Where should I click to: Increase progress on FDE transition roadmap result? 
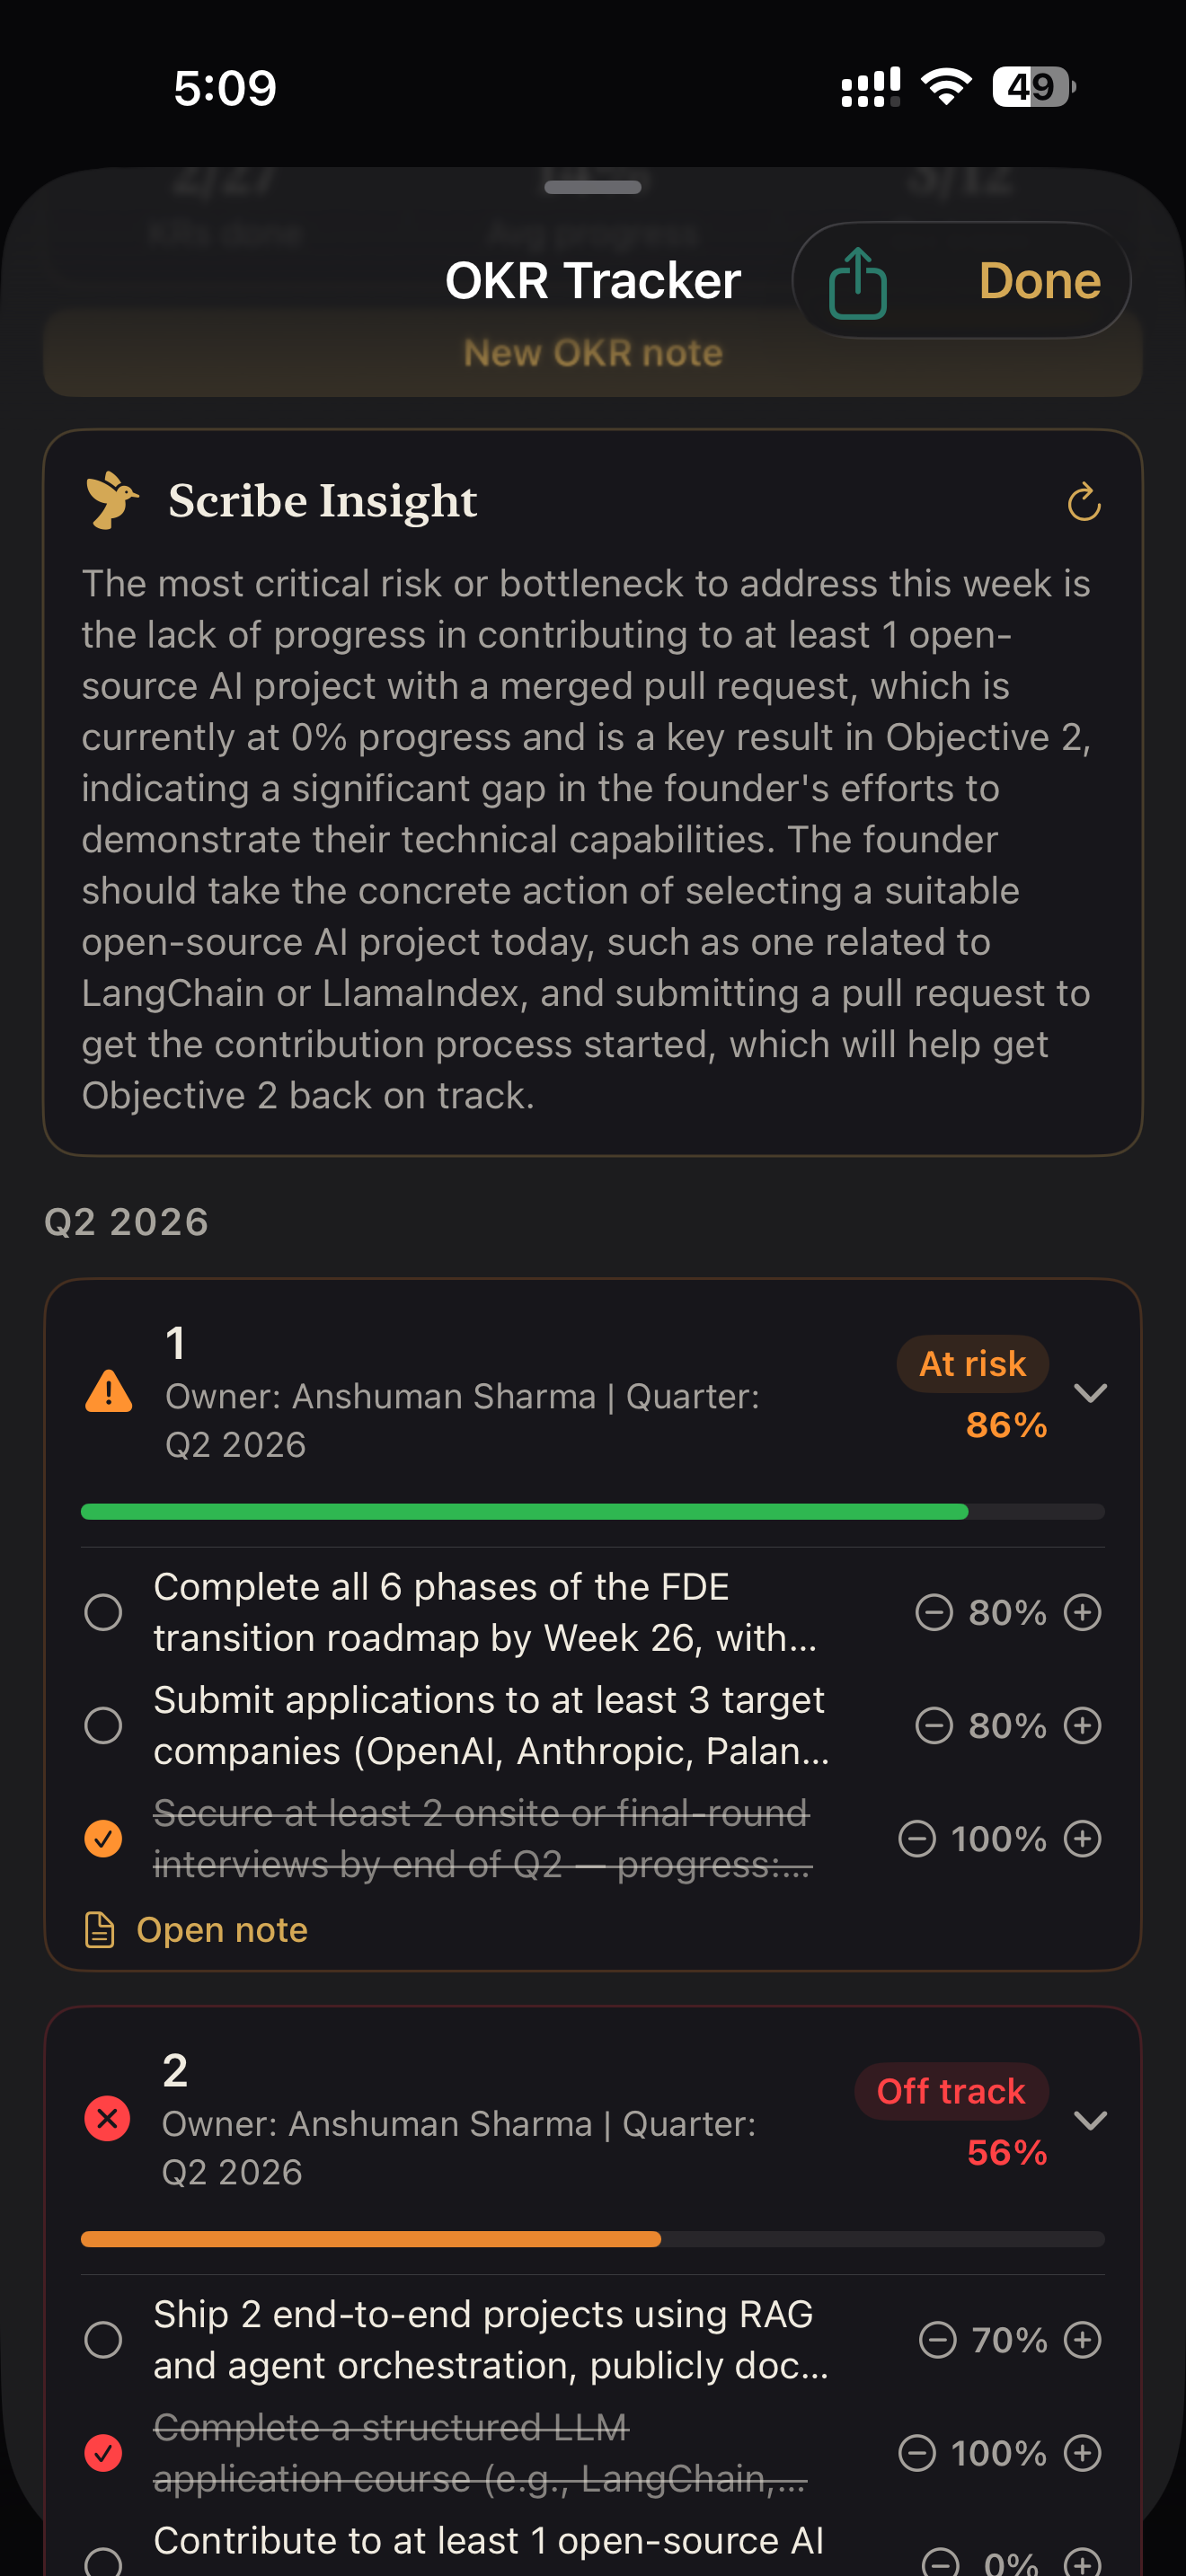click(x=1082, y=1612)
